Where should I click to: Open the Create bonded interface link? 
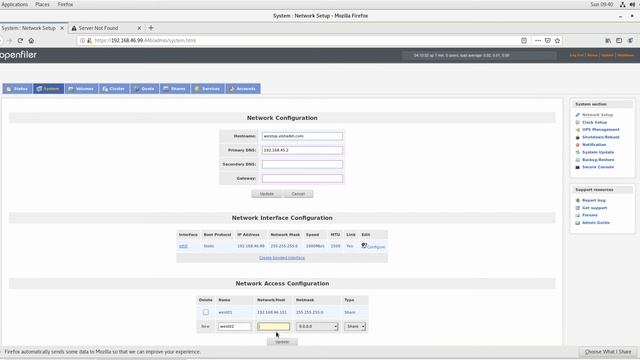tap(282, 258)
